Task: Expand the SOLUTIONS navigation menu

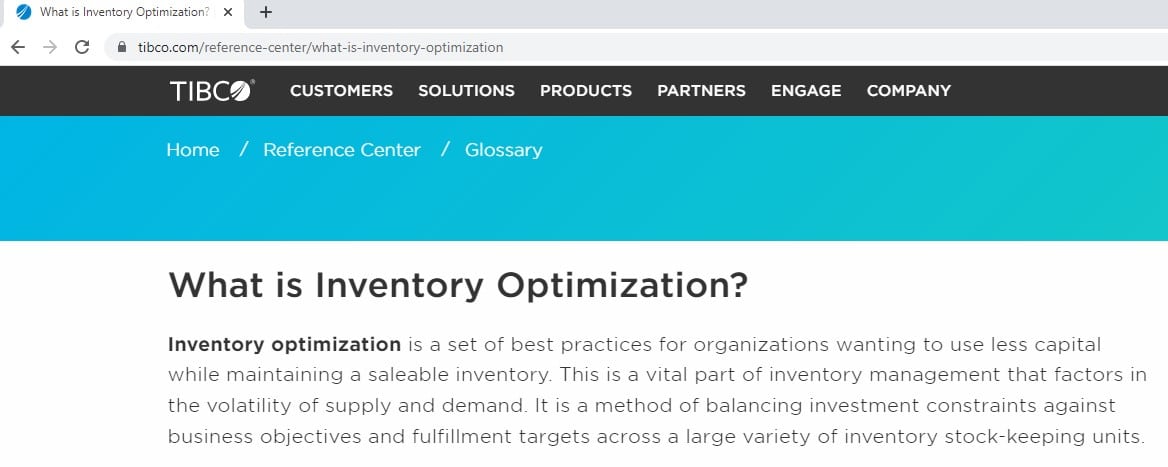Action: click(466, 91)
